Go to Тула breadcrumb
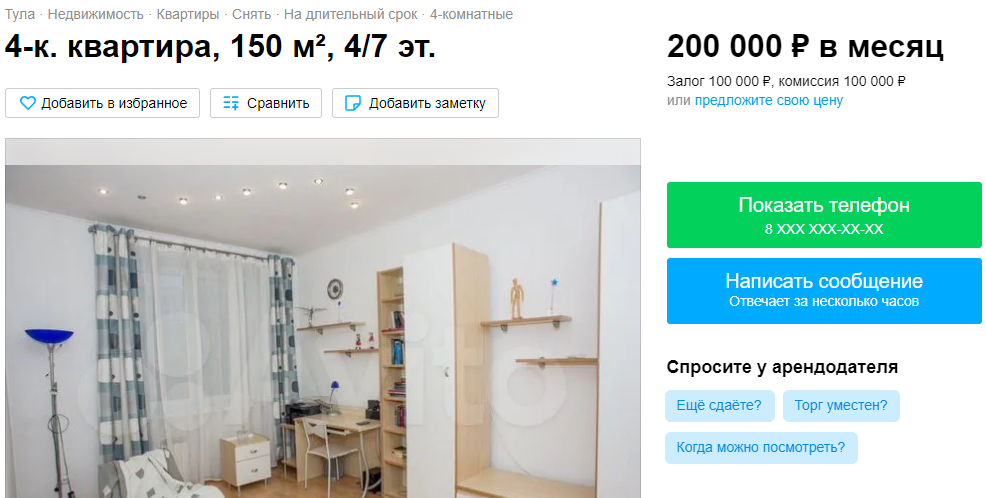Image resolution: width=986 pixels, height=498 pixels. 19,14
